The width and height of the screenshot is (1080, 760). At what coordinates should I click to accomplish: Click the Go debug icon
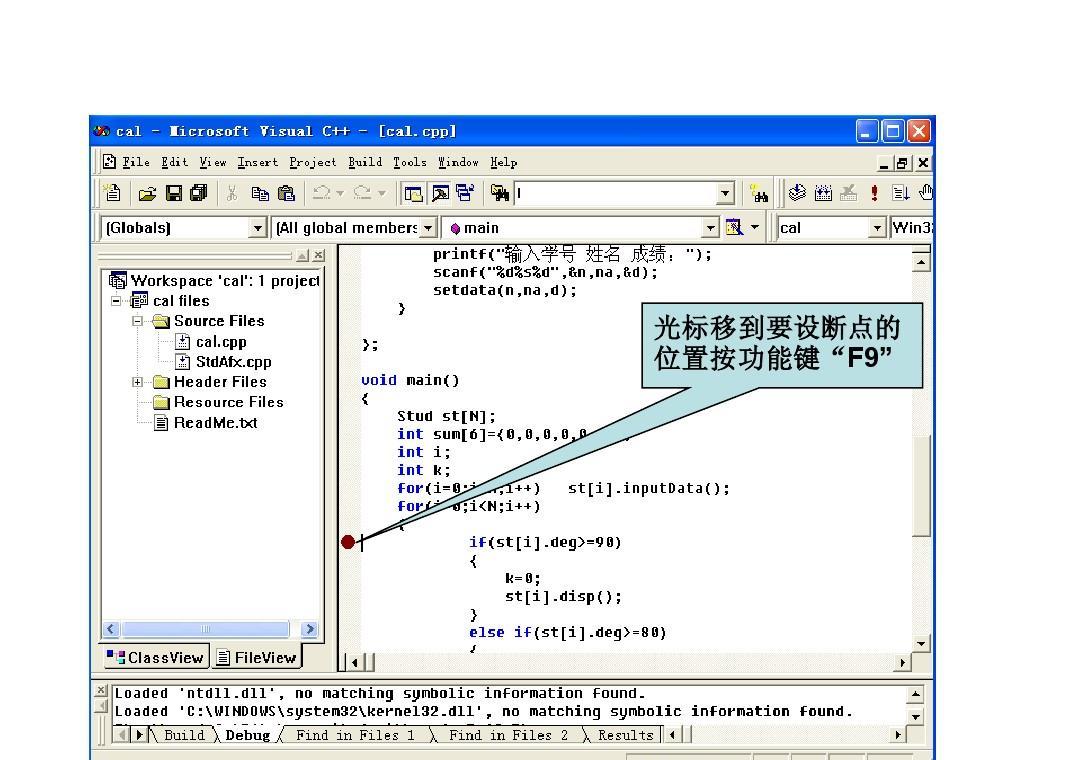pyautogui.click(x=900, y=194)
